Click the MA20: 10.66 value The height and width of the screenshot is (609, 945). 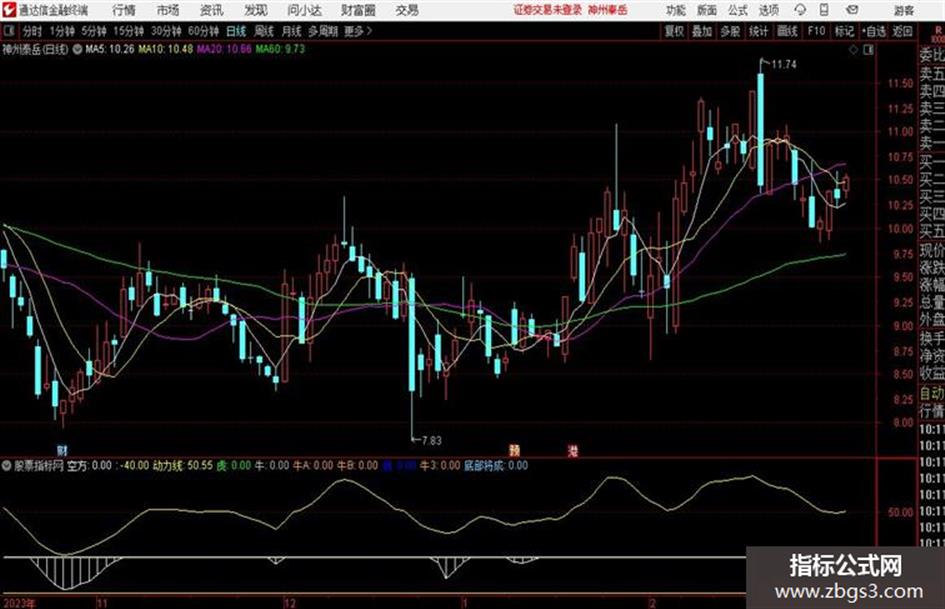(x=224, y=49)
